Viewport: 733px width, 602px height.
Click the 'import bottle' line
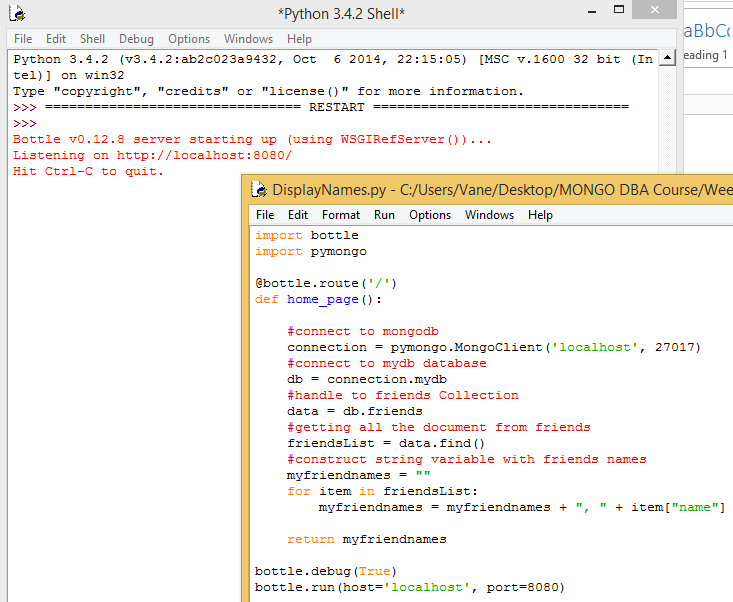coord(307,235)
